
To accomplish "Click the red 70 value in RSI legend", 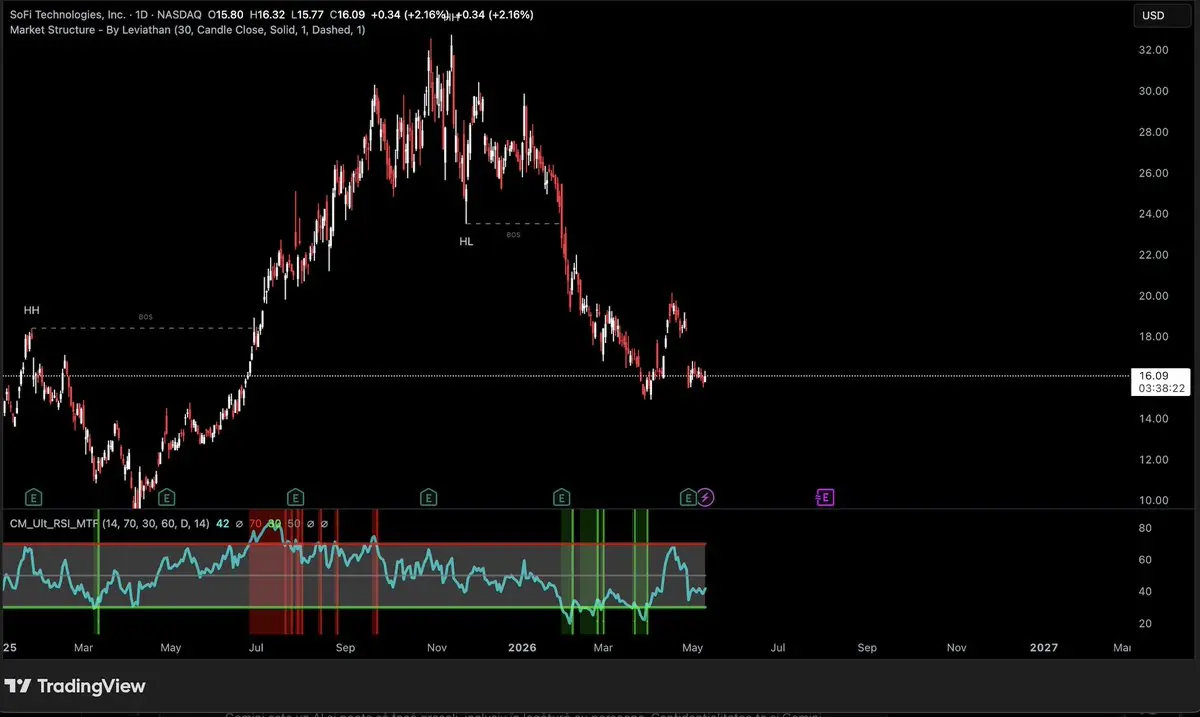I will tap(255, 523).
